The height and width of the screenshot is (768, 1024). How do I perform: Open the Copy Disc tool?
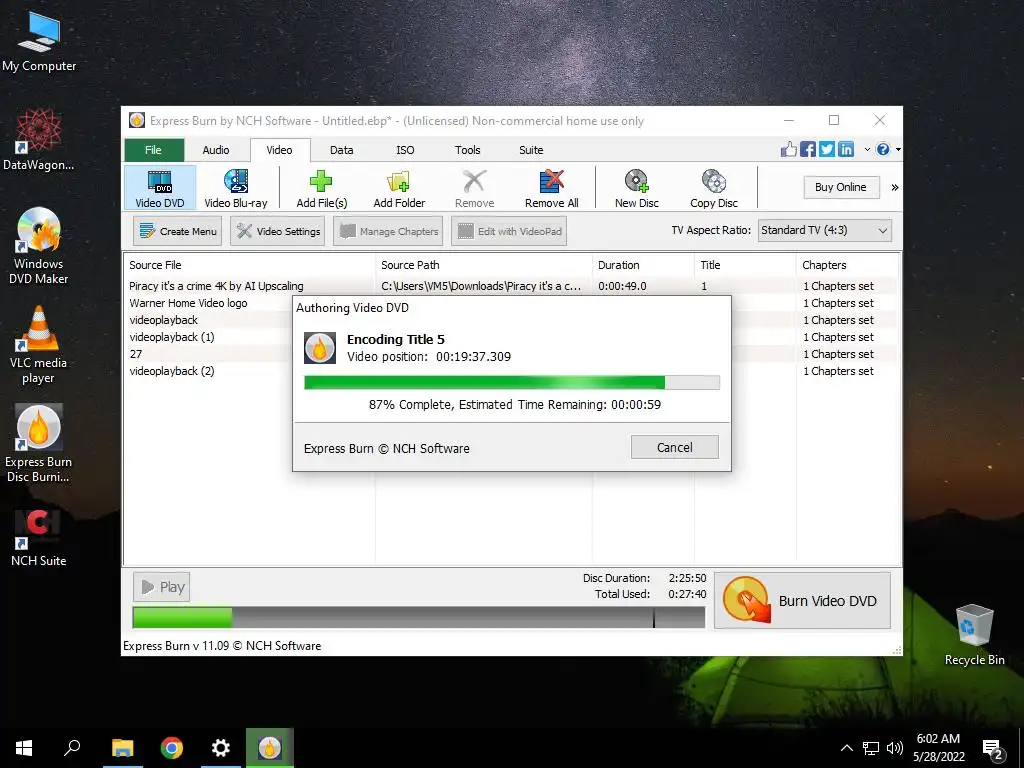pyautogui.click(x=714, y=187)
